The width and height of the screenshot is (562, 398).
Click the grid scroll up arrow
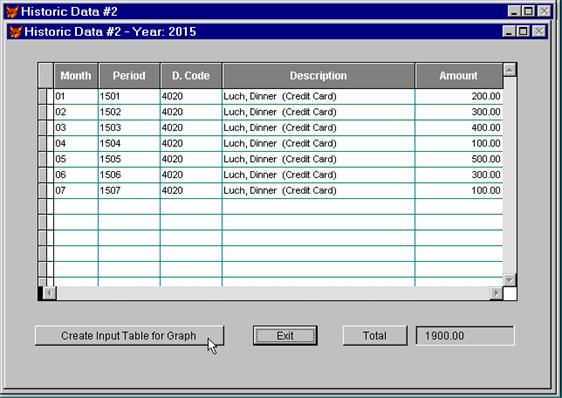pyautogui.click(x=509, y=70)
